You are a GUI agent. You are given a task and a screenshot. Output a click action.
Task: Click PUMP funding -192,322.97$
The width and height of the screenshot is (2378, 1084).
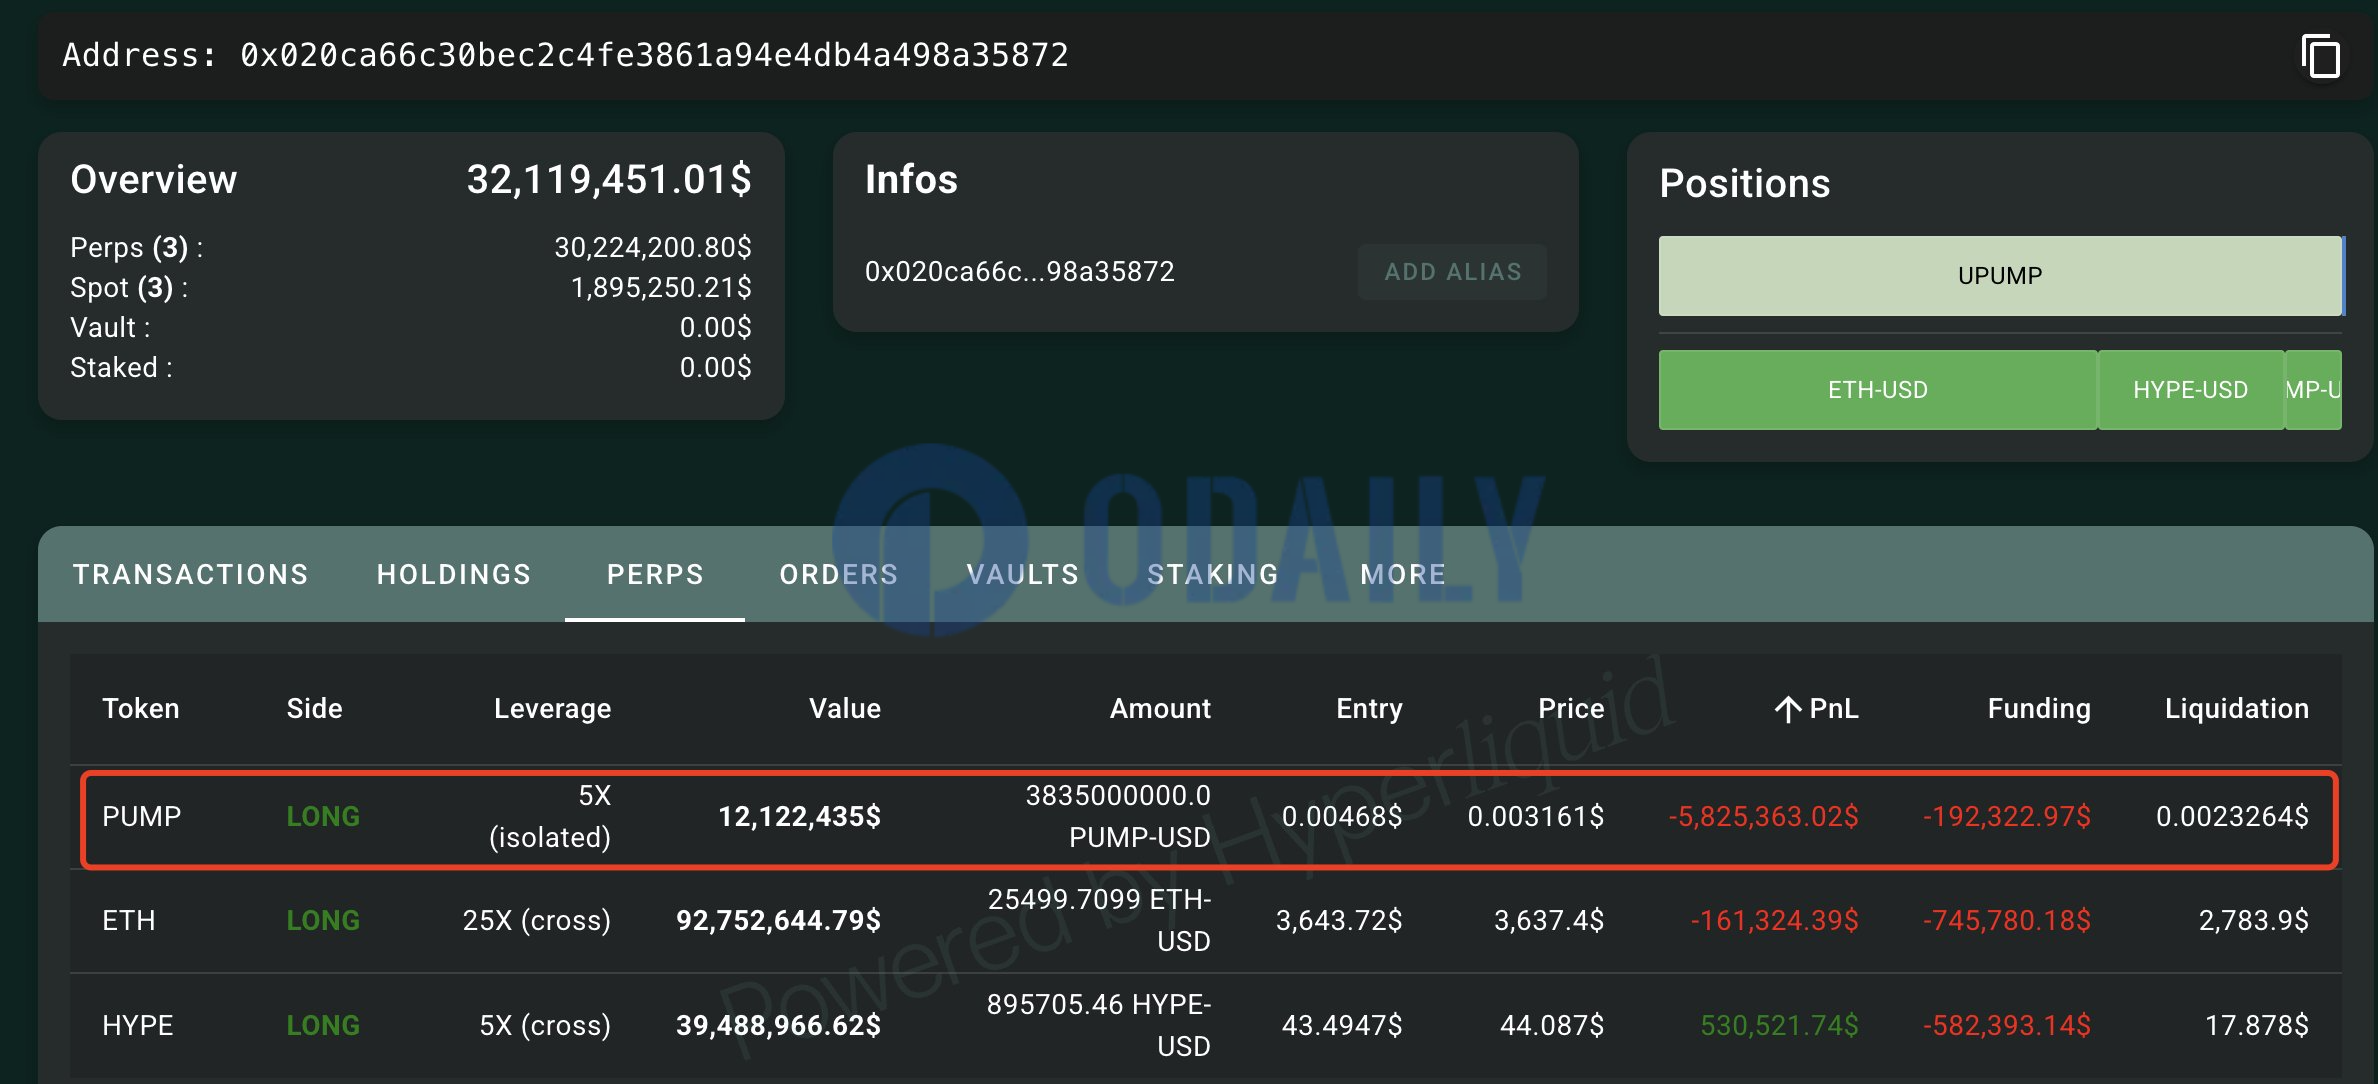click(x=2006, y=817)
